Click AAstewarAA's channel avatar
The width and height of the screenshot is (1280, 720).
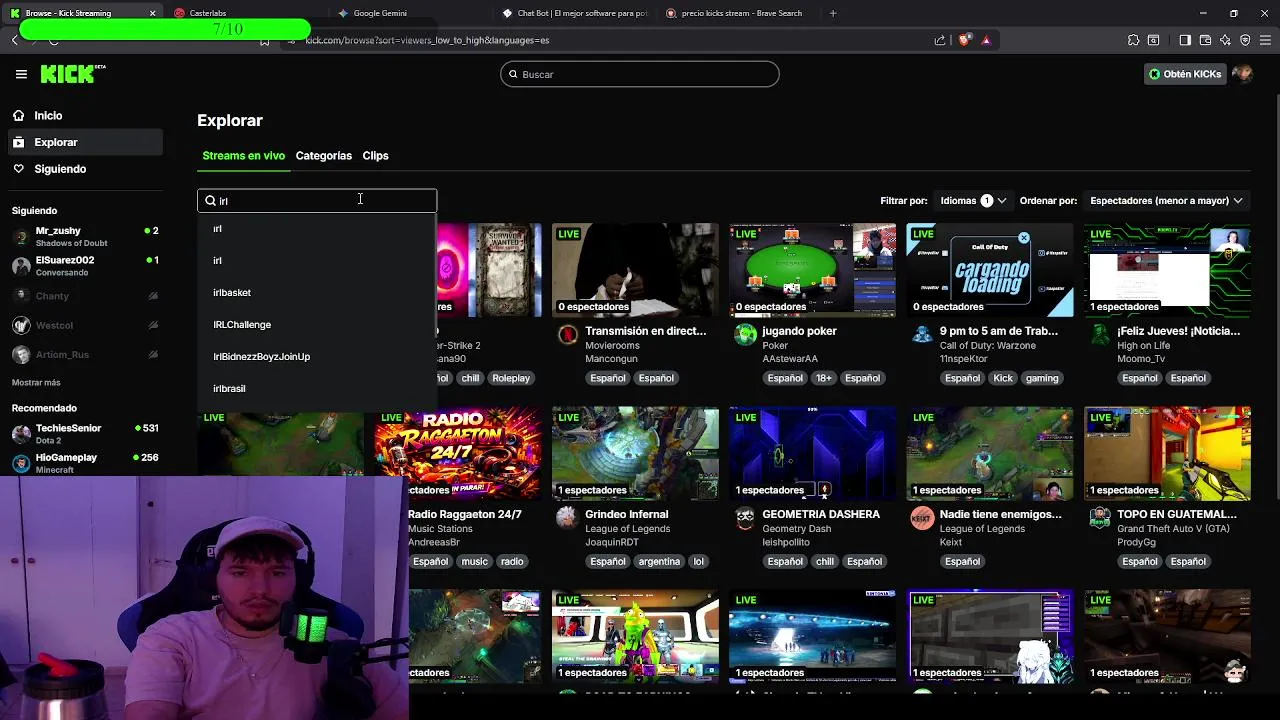pyautogui.click(x=745, y=334)
